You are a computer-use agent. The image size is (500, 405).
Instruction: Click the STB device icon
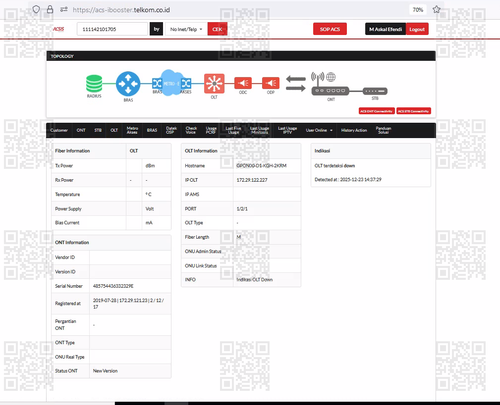click(375, 91)
